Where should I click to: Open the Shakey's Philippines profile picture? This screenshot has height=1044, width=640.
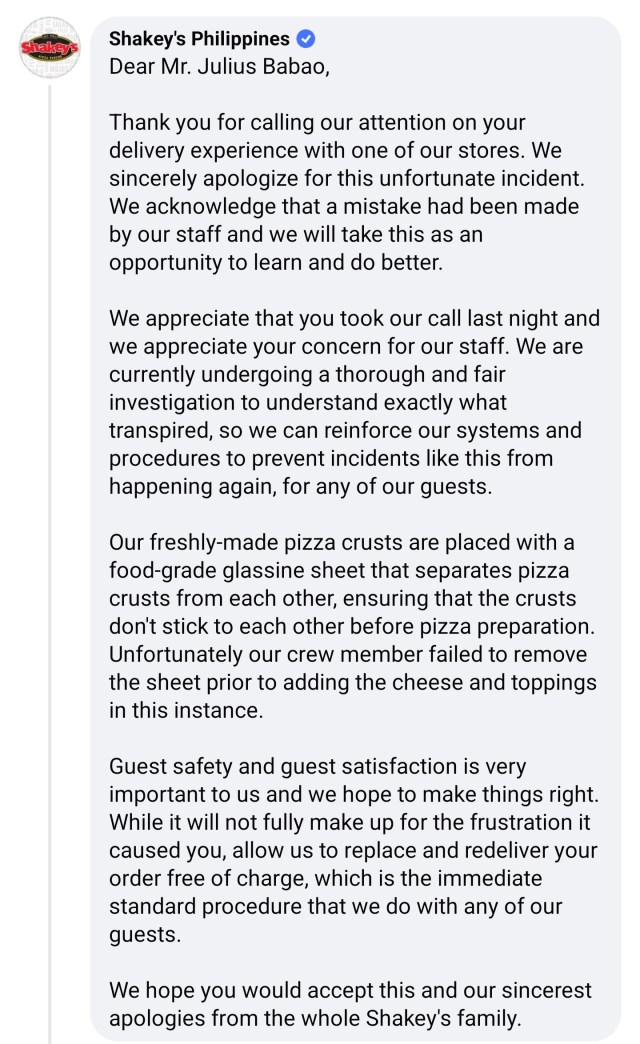tap(50, 49)
